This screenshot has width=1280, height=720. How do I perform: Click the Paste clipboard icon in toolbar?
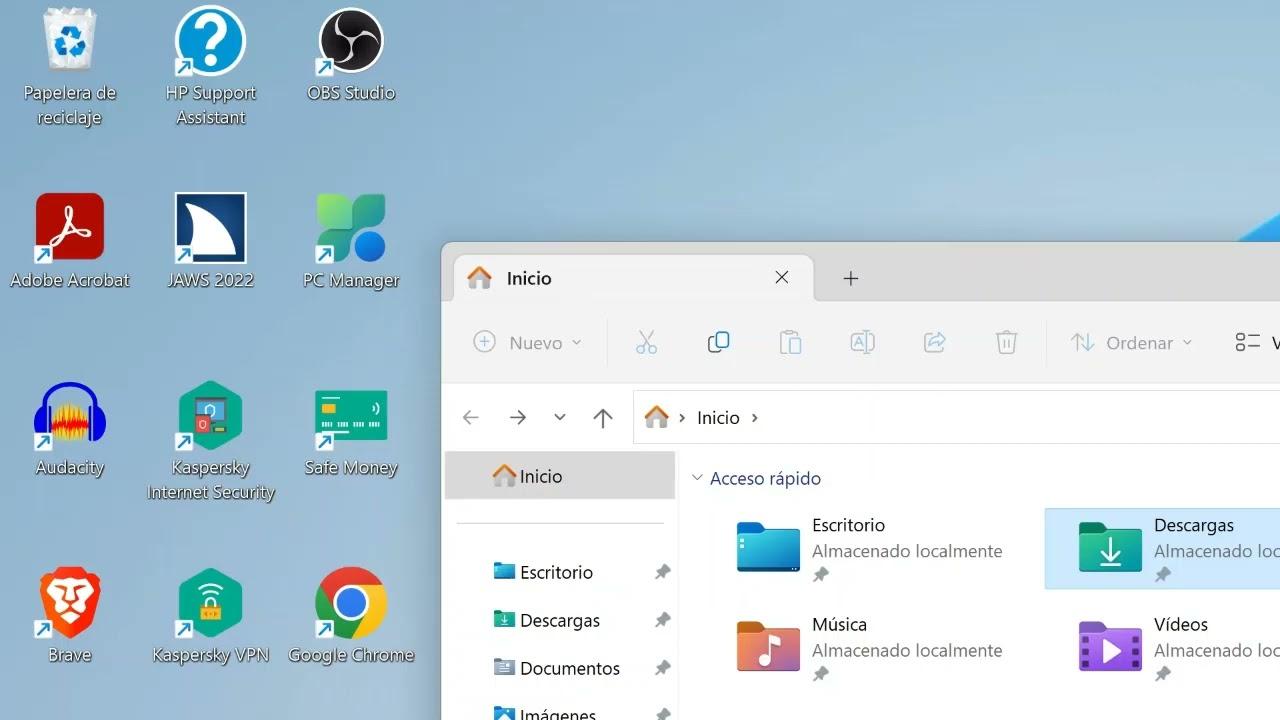tap(790, 342)
